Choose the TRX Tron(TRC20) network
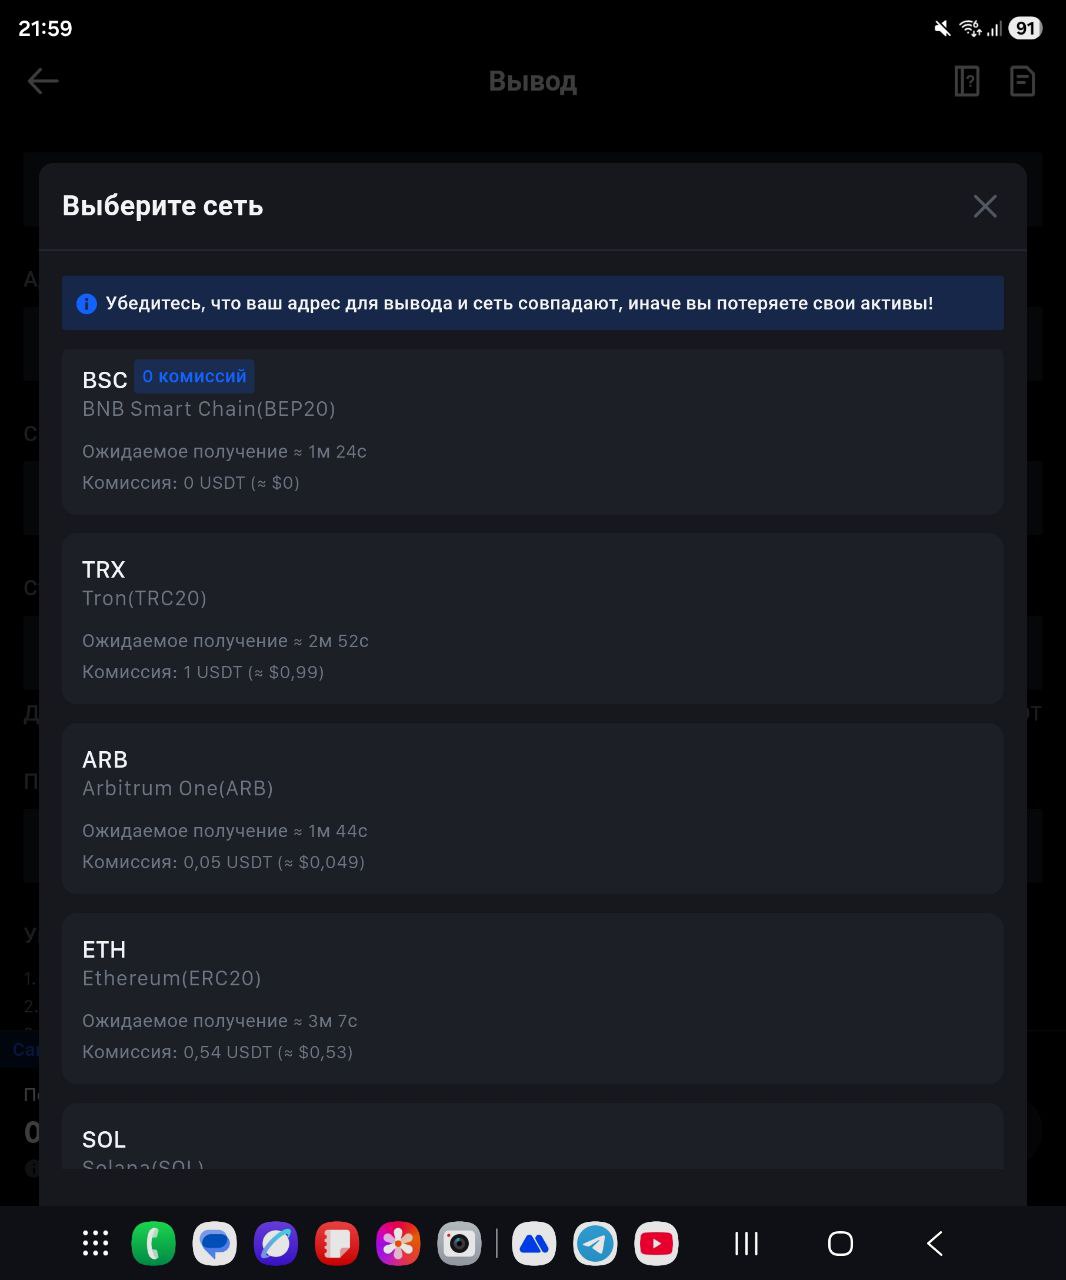Screen dimensions: 1066x1280 click(x=532, y=619)
